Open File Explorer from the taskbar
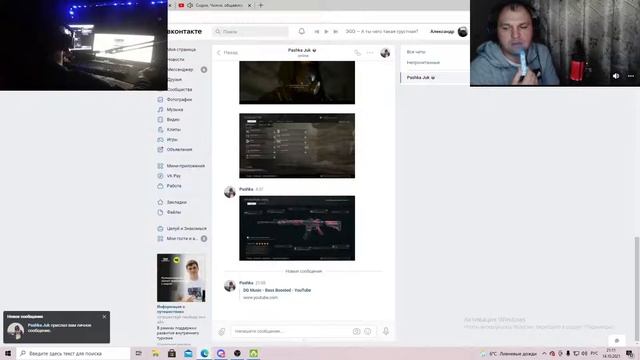The width and height of the screenshot is (640, 360). click(x=156, y=353)
